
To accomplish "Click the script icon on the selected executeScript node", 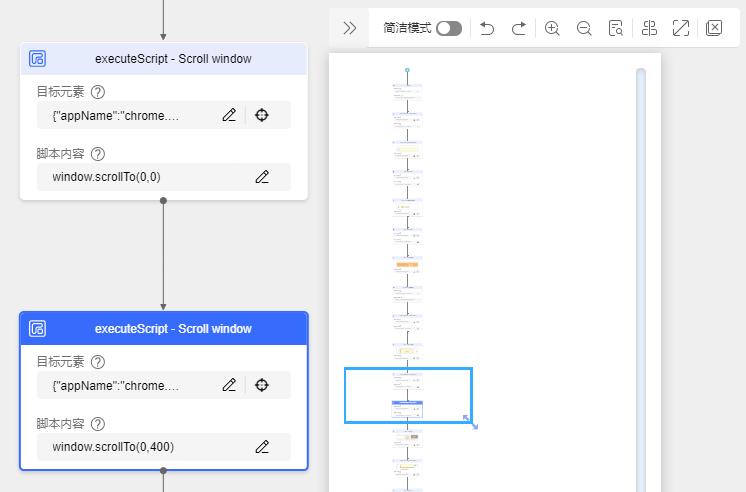I will (38, 328).
